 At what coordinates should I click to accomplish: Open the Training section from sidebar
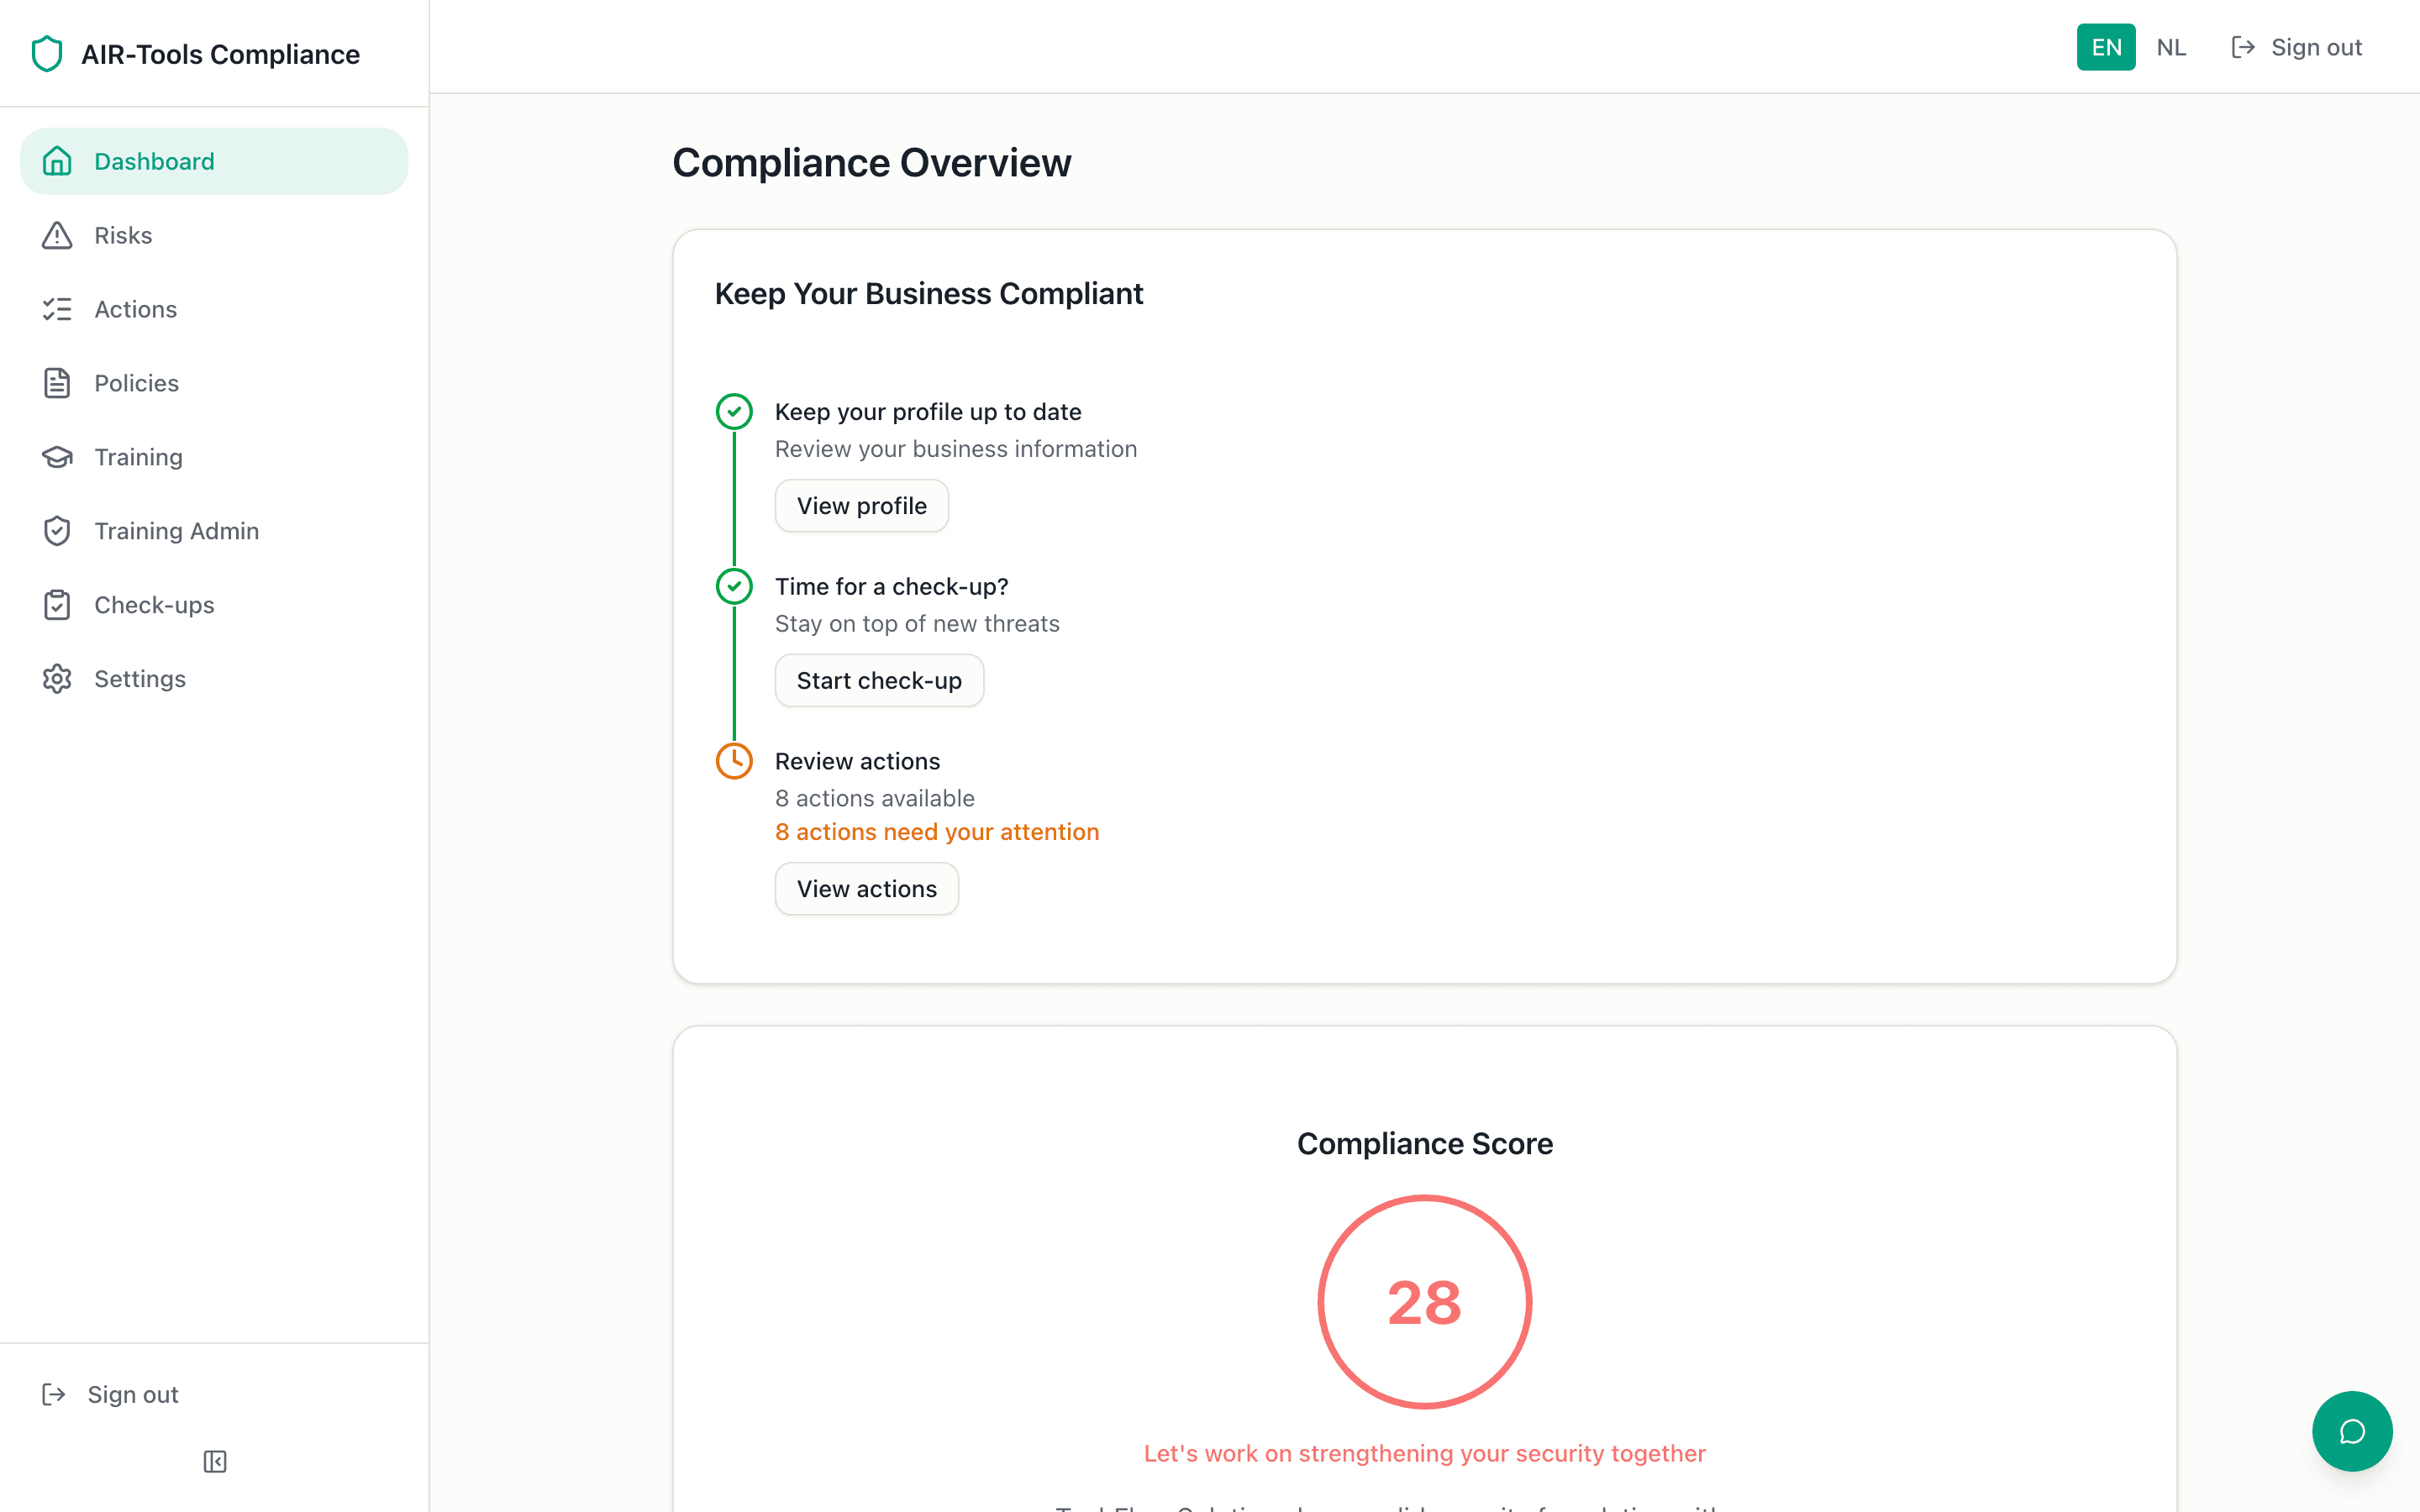[139, 456]
